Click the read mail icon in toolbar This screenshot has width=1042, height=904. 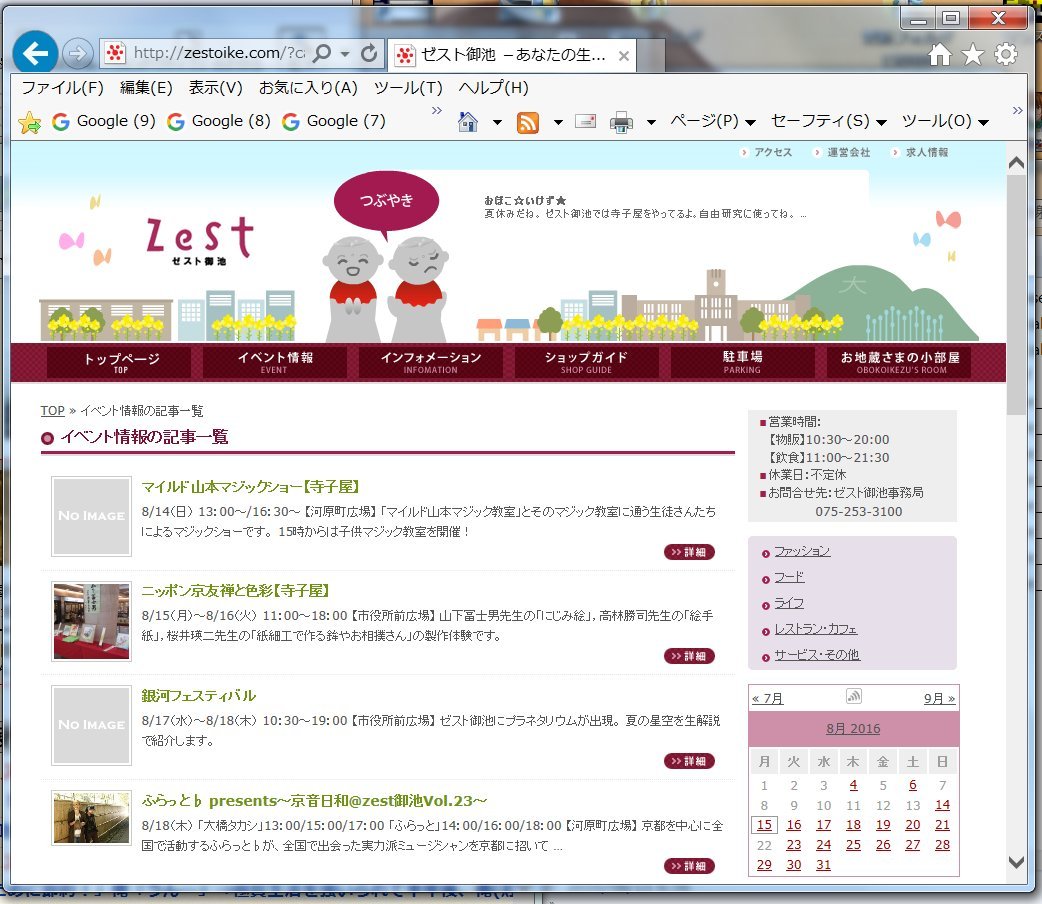[x=586, y=122]
